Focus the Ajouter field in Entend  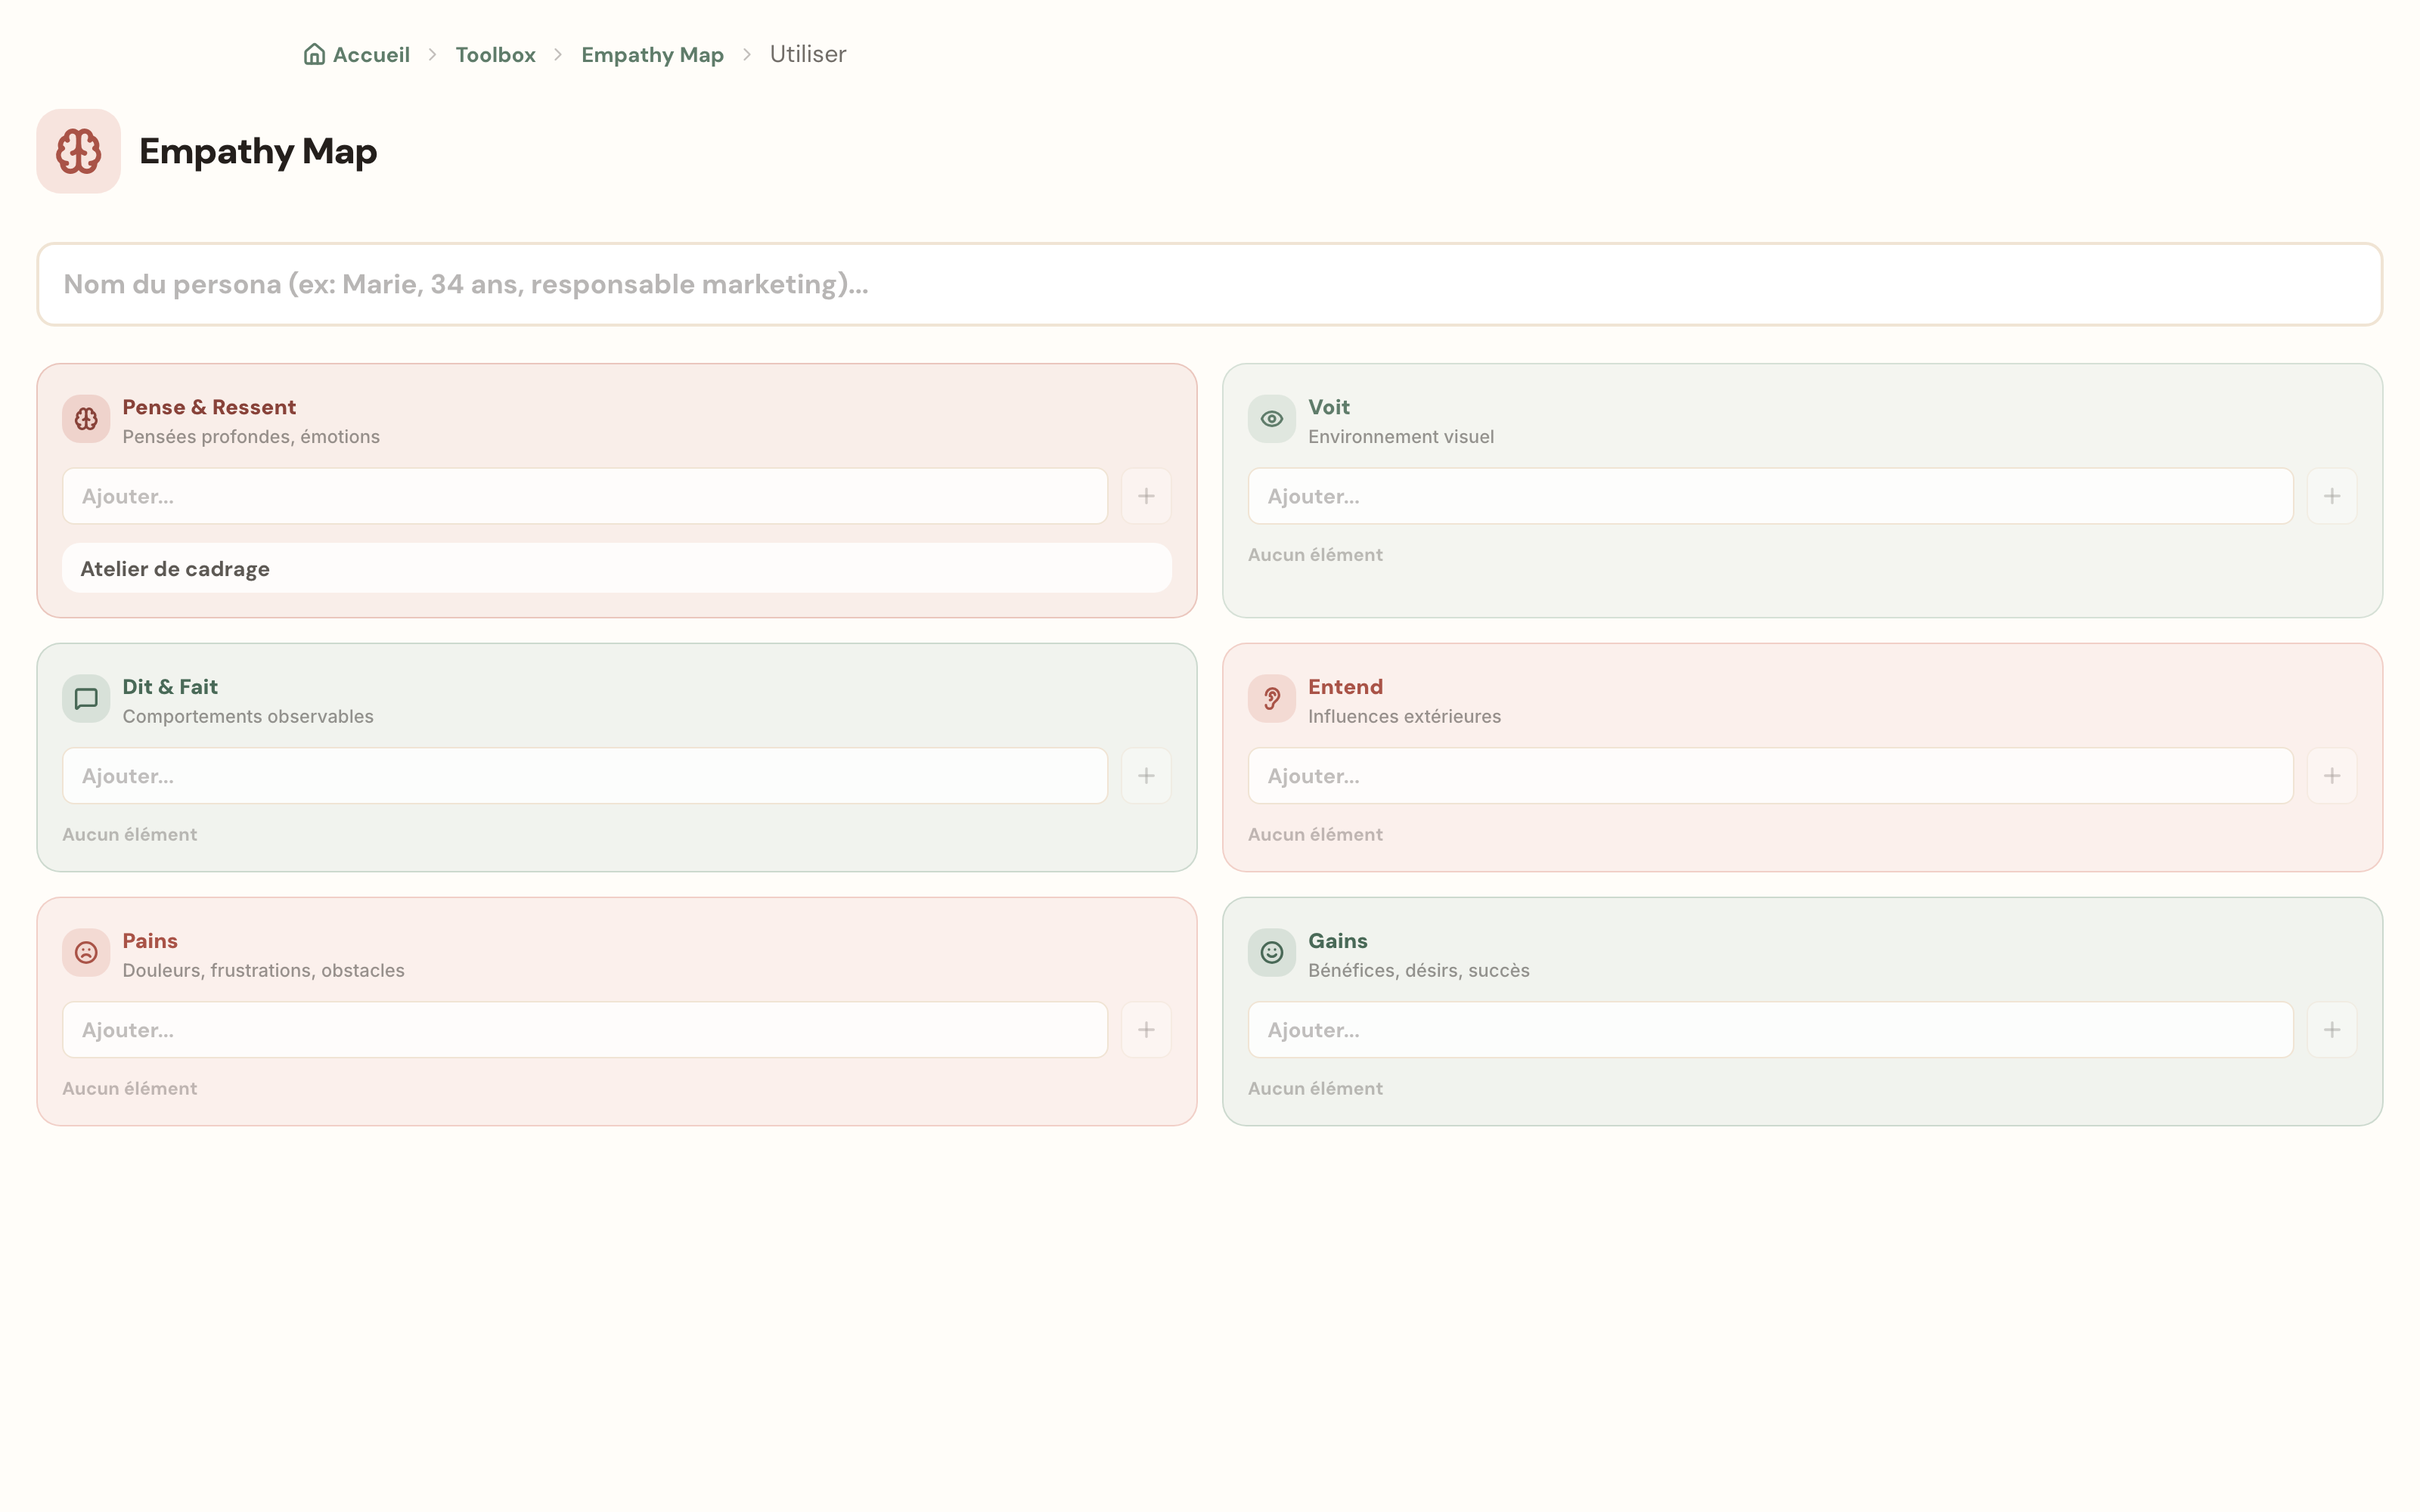coord(1771,776)
